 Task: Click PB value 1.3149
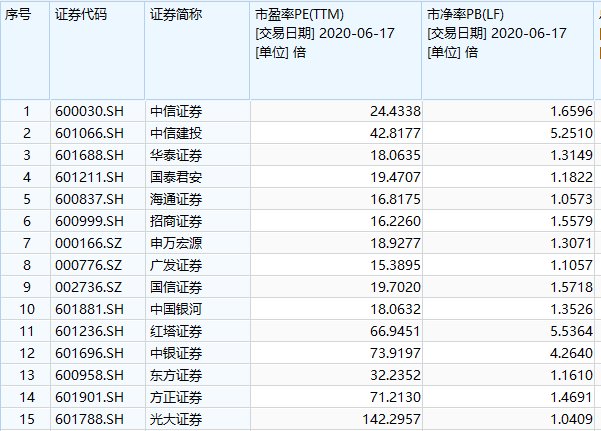[x=571, y=155]
